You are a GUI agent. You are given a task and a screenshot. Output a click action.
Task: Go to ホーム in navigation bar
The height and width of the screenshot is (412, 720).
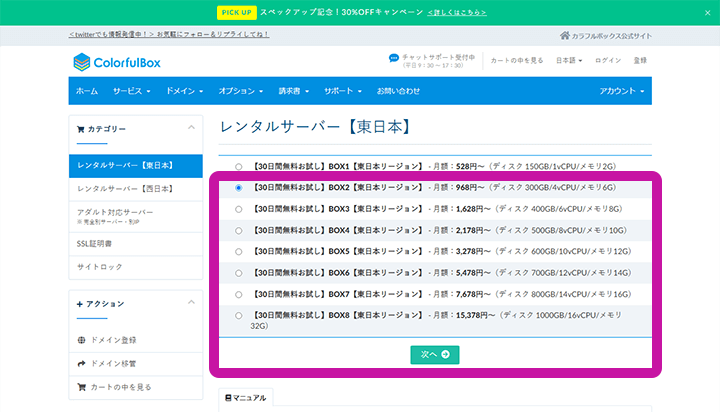[87, 91]
